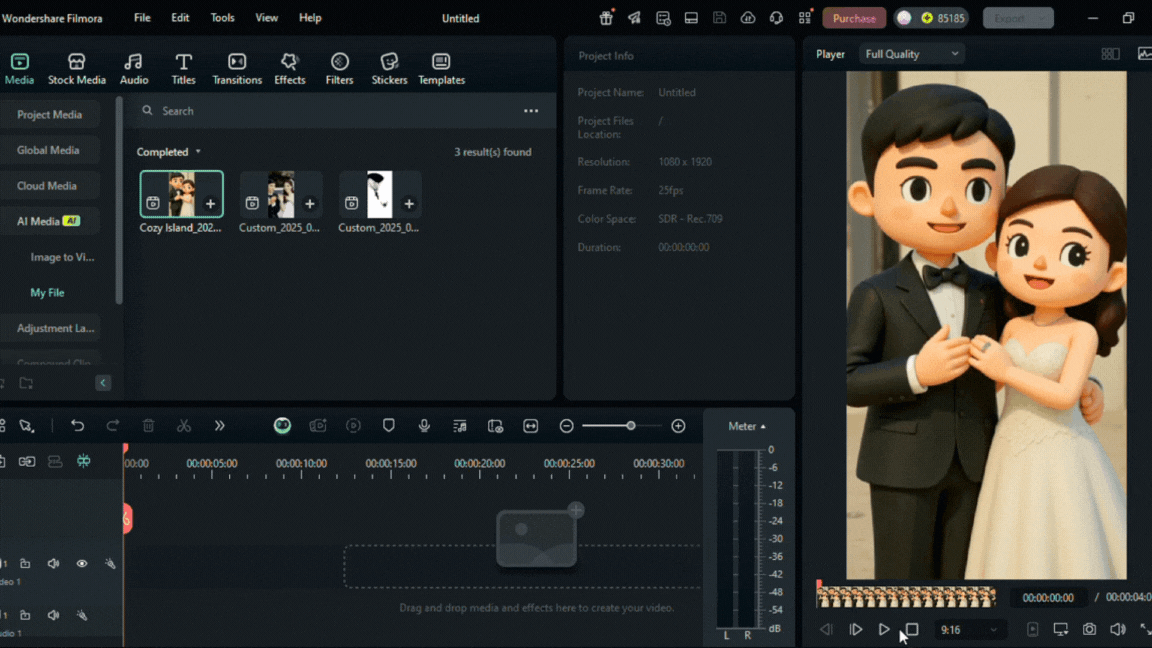Viewport: 1152px width, 648px height.
Task: Open the Tools menu
Action: [x=222, y=18]
